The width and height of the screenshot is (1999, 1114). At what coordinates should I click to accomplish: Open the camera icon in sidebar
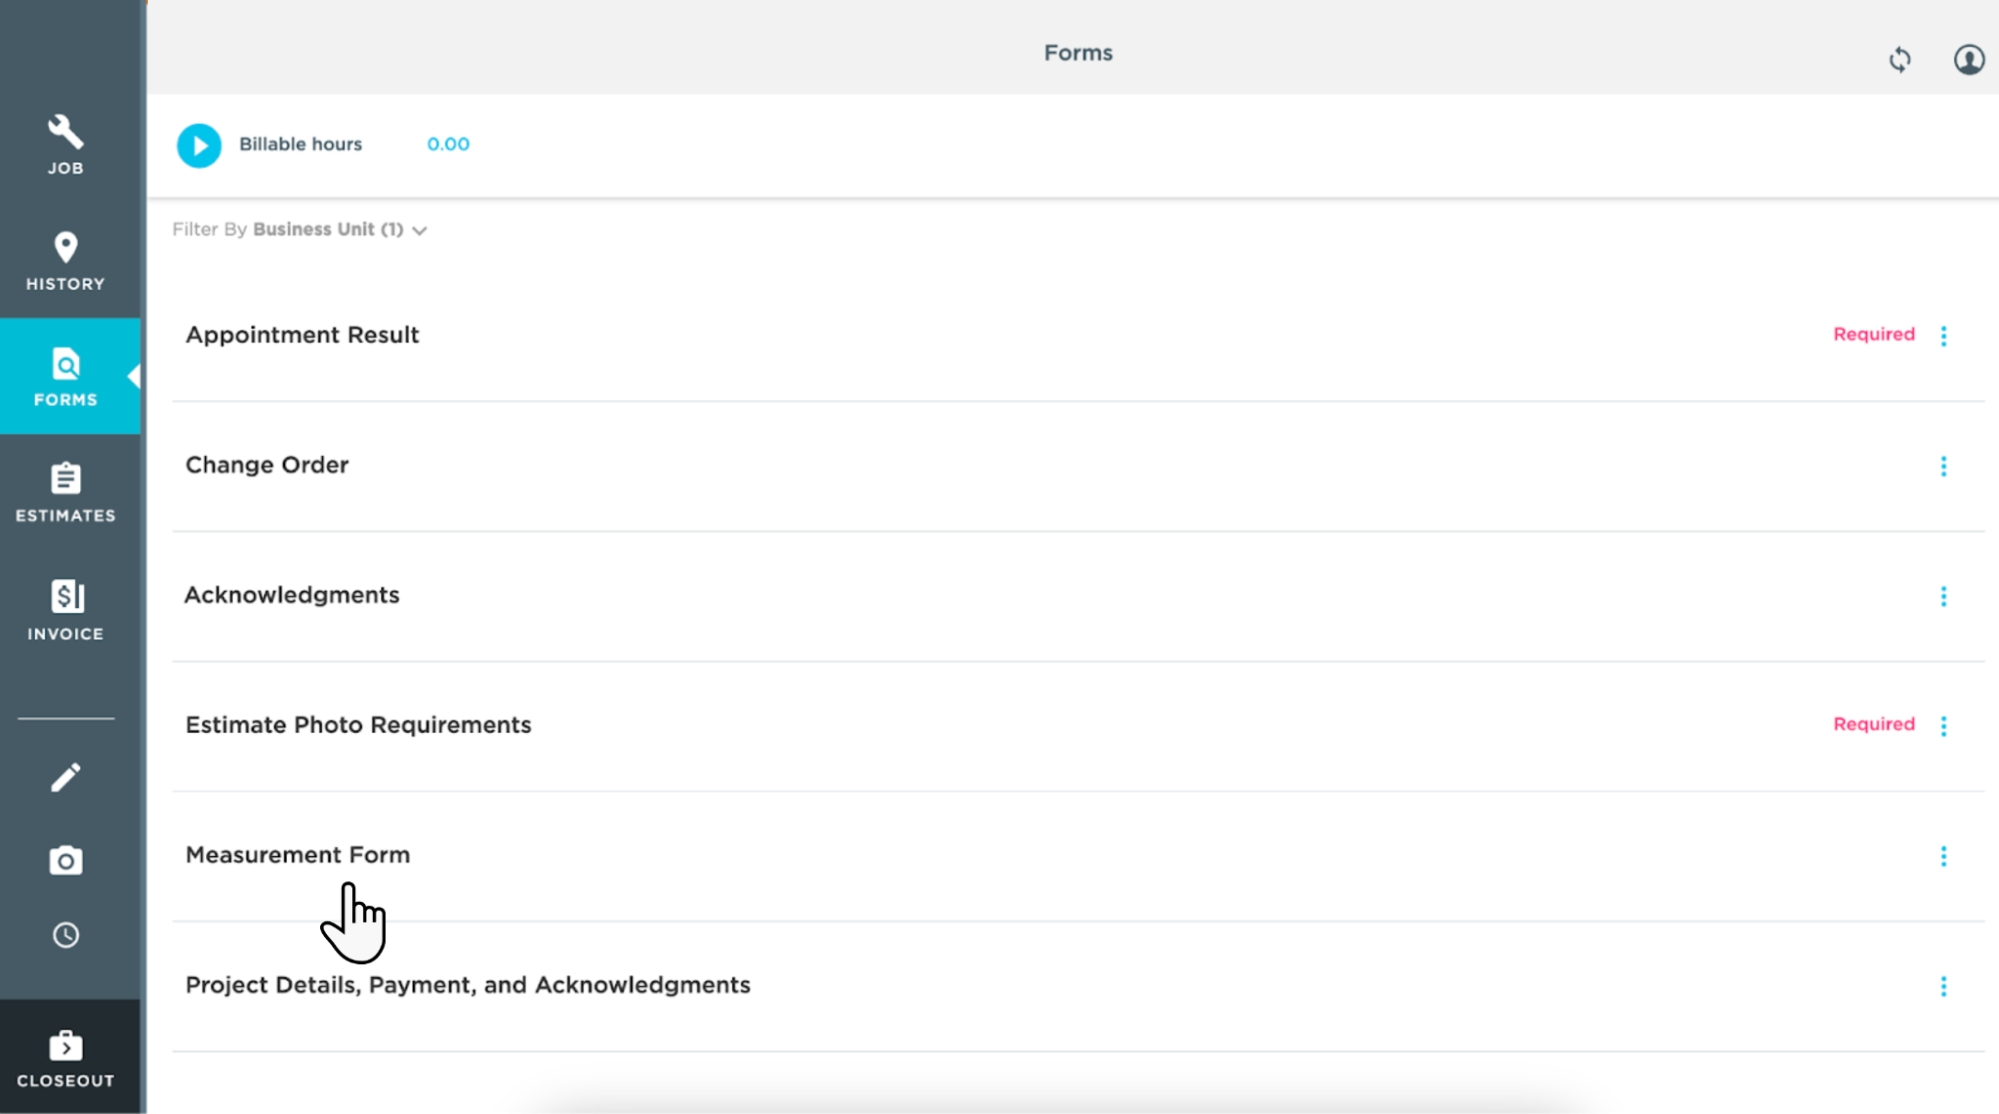[x=66, y=860]
